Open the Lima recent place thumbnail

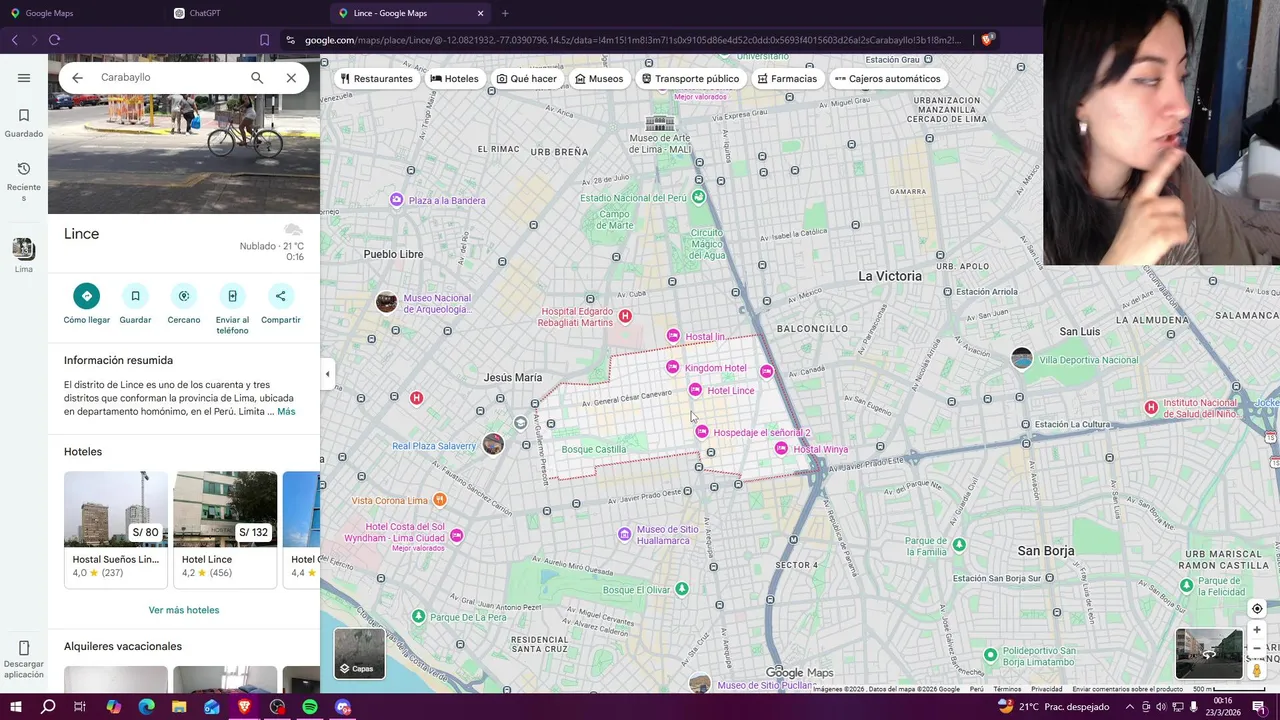(23, 256)
